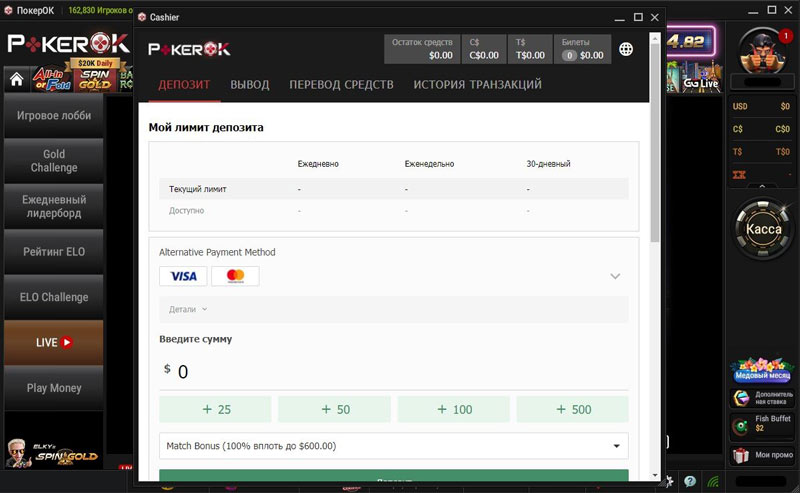Viewport: 800px width, 493px height.
Task: Click the Доступно row label
Action: pyautogui.click(x=186, y=210)
